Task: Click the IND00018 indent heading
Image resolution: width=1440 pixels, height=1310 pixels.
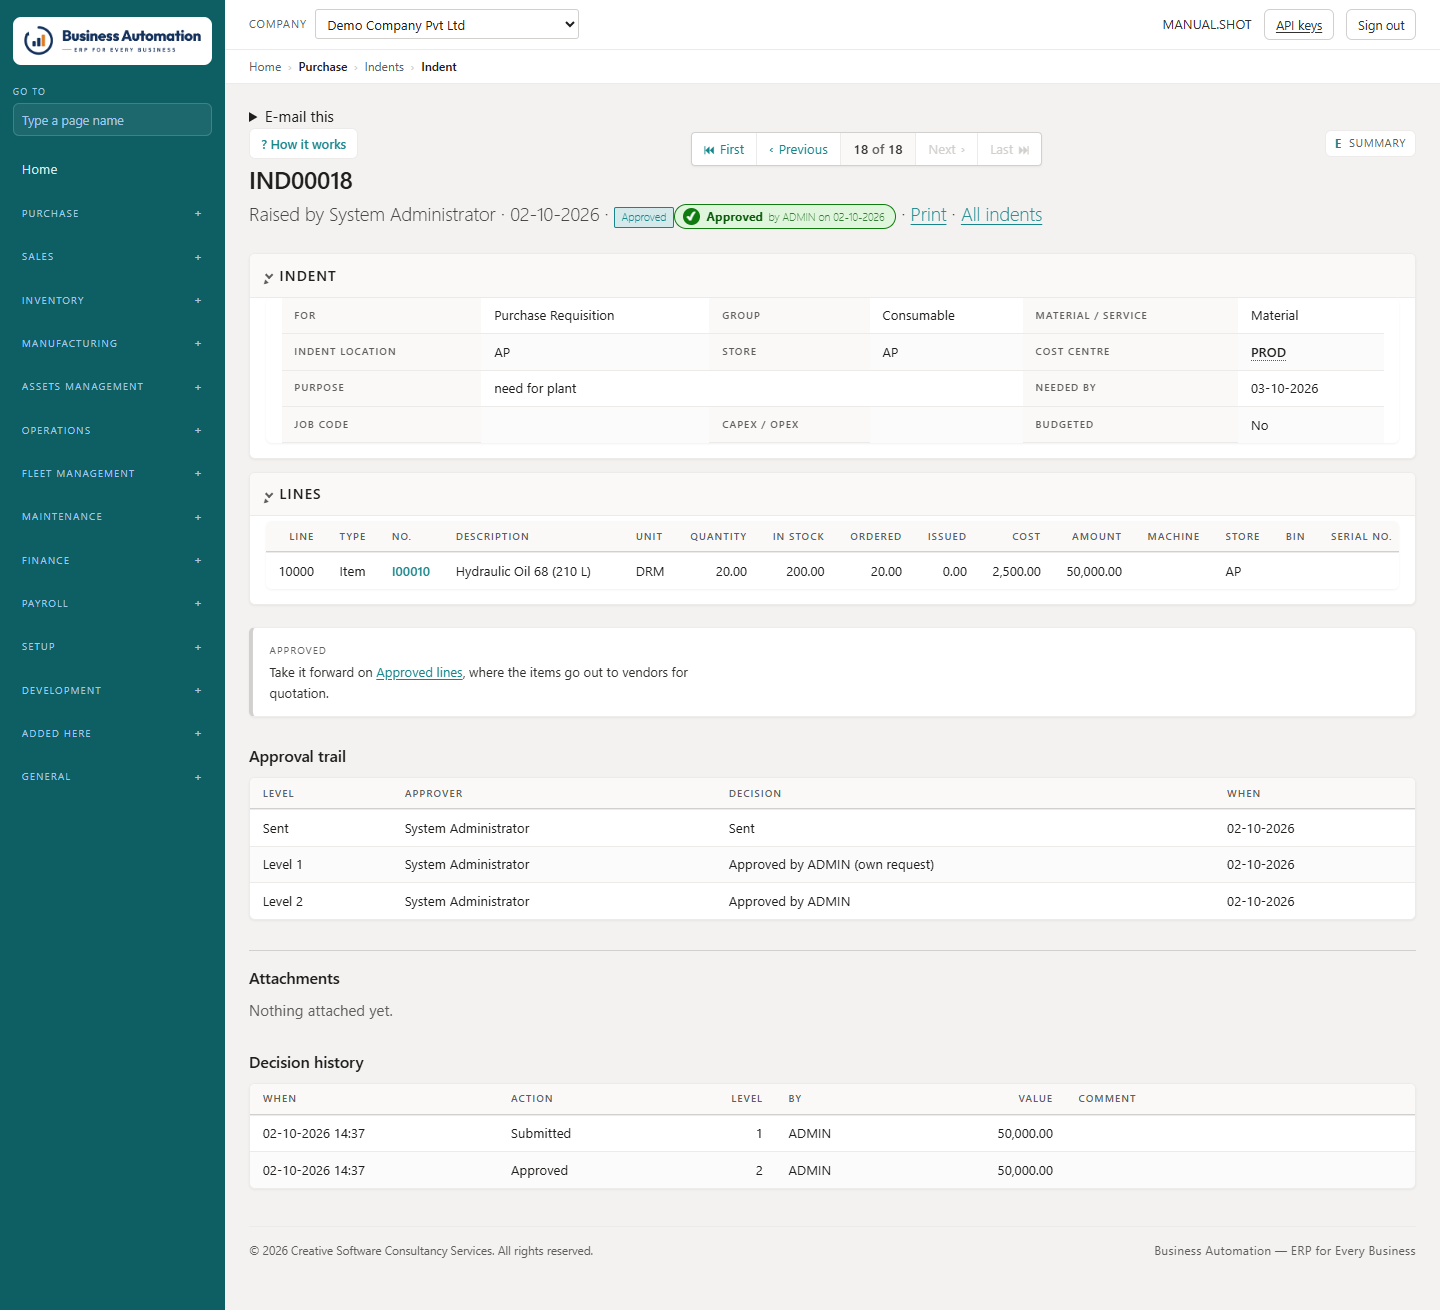Action: 301,181
